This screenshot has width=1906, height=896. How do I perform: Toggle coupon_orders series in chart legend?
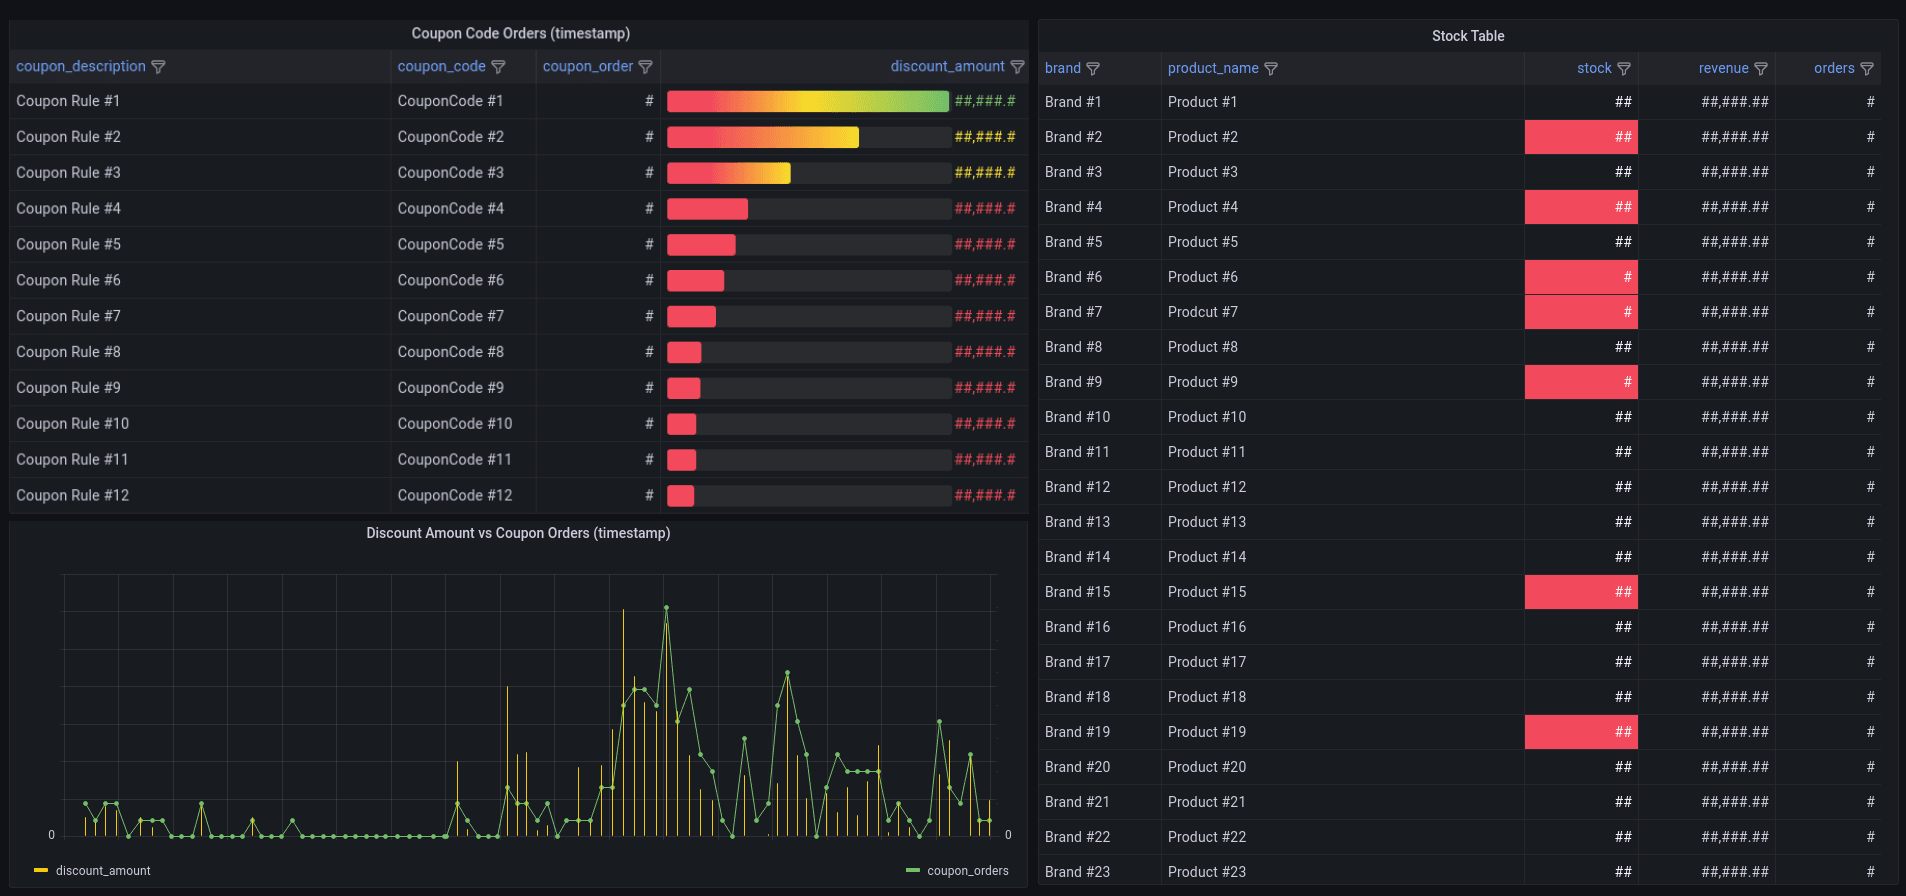pyautogui.click(x=967, y=871)
